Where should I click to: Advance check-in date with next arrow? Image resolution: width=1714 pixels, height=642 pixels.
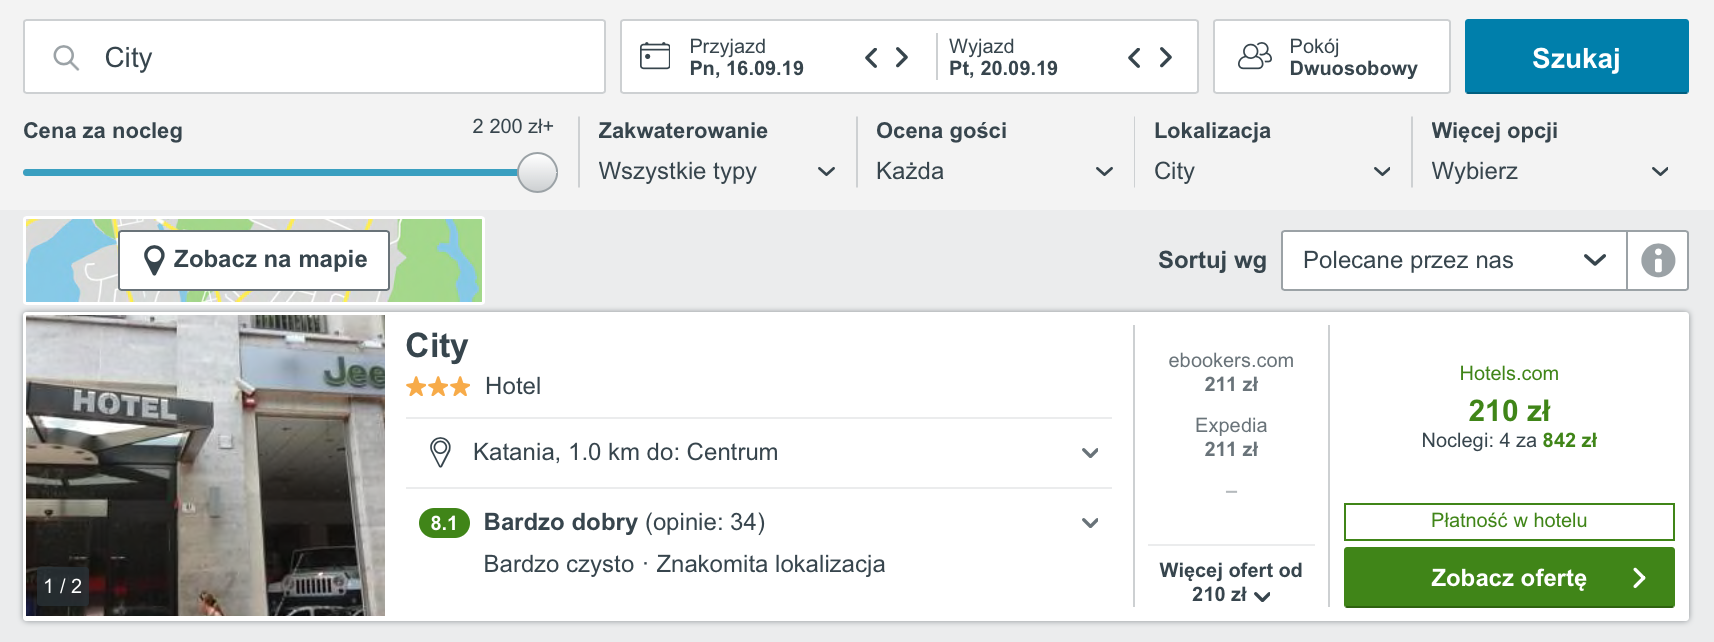point(902,58)
